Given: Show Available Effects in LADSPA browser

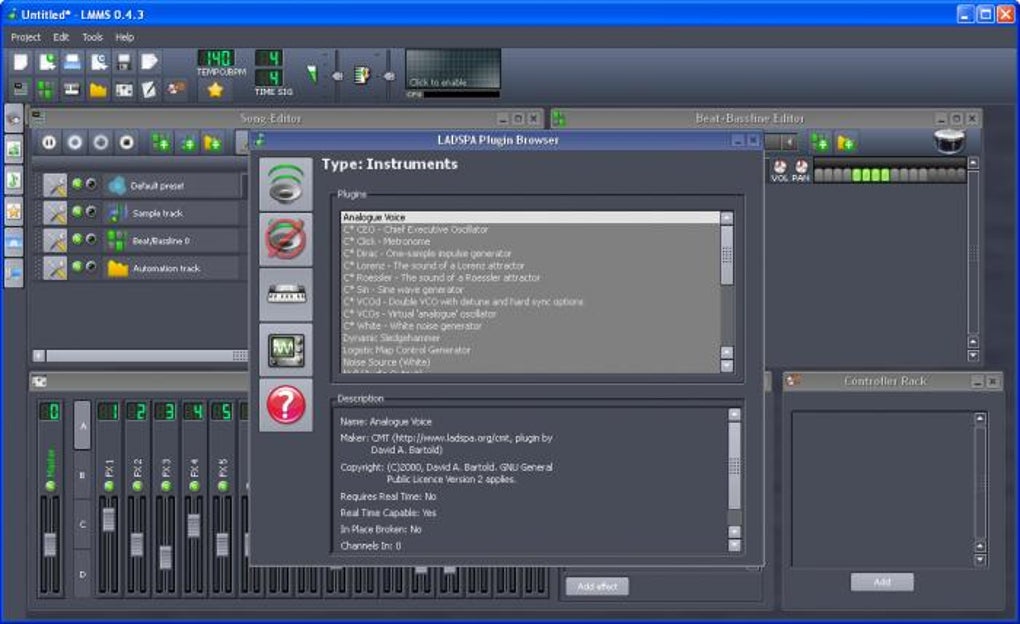Looking at the screenshot, I should click(286, 184).
